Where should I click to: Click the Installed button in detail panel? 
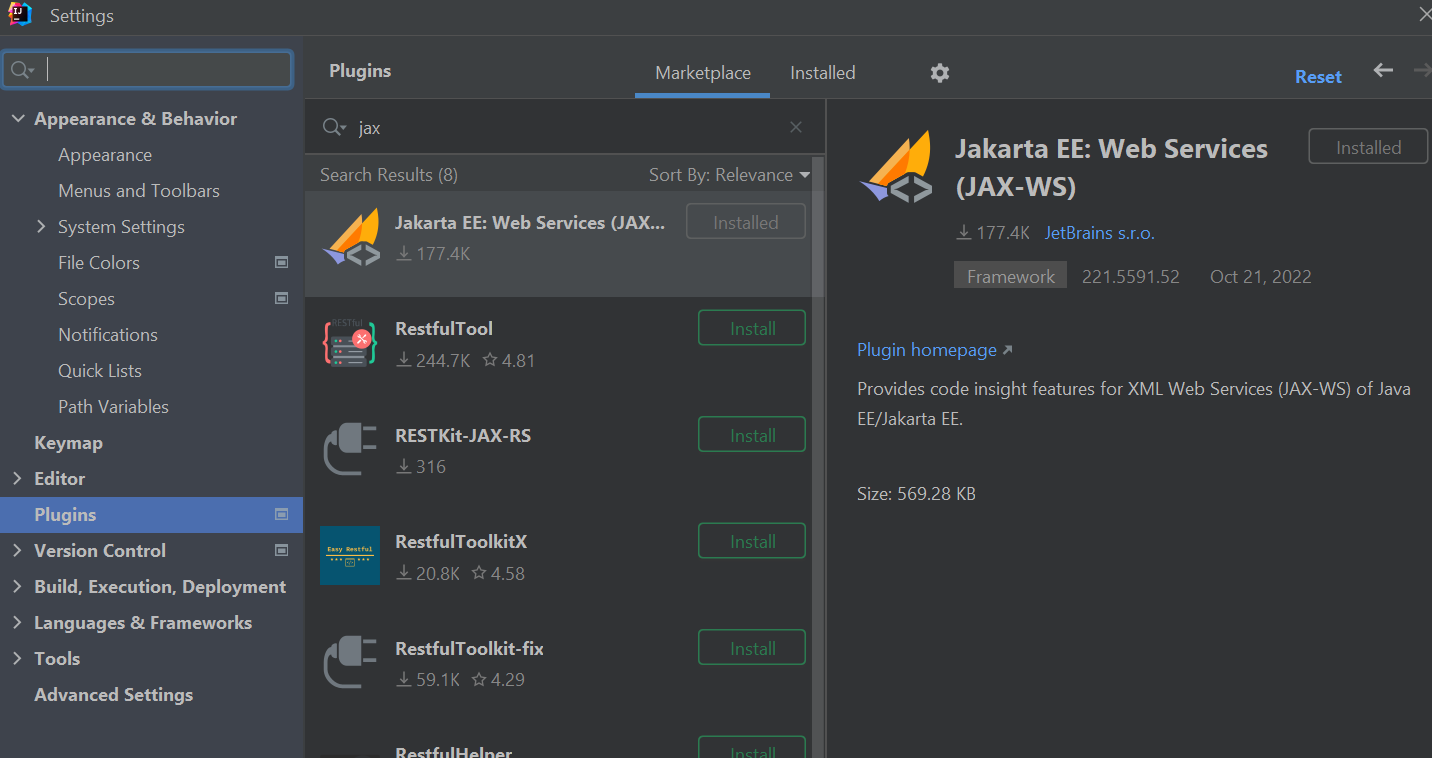pos(1369,147)
